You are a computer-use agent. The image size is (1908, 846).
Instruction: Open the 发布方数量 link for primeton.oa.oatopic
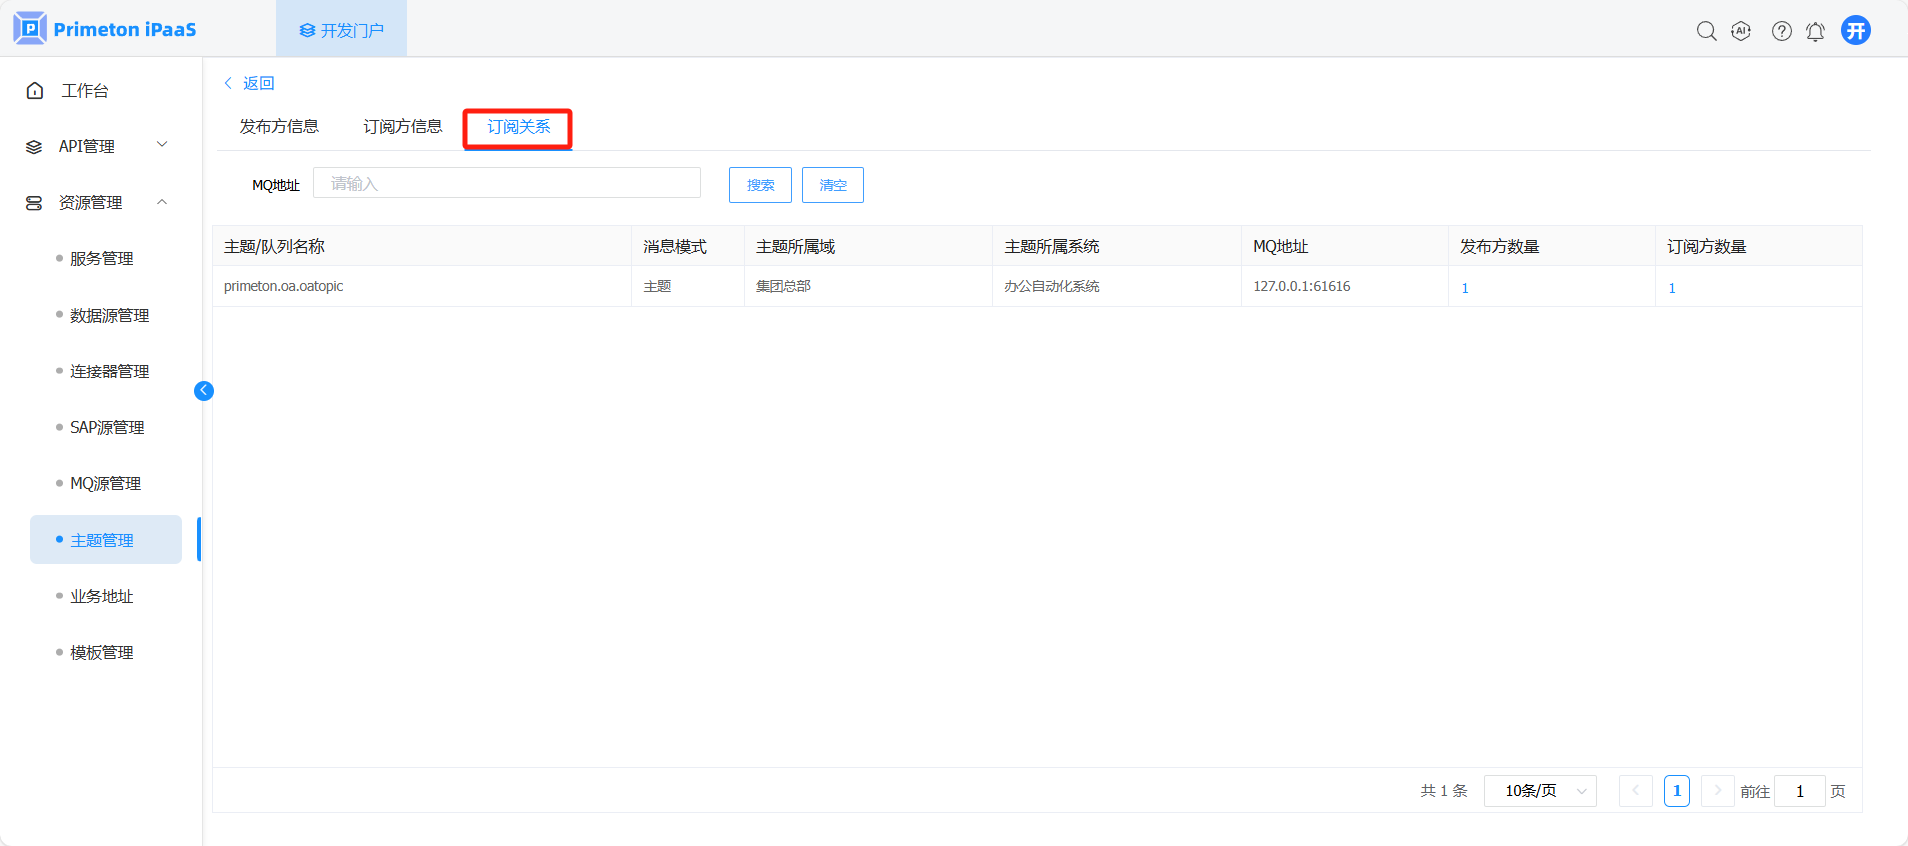point(1465,288)
